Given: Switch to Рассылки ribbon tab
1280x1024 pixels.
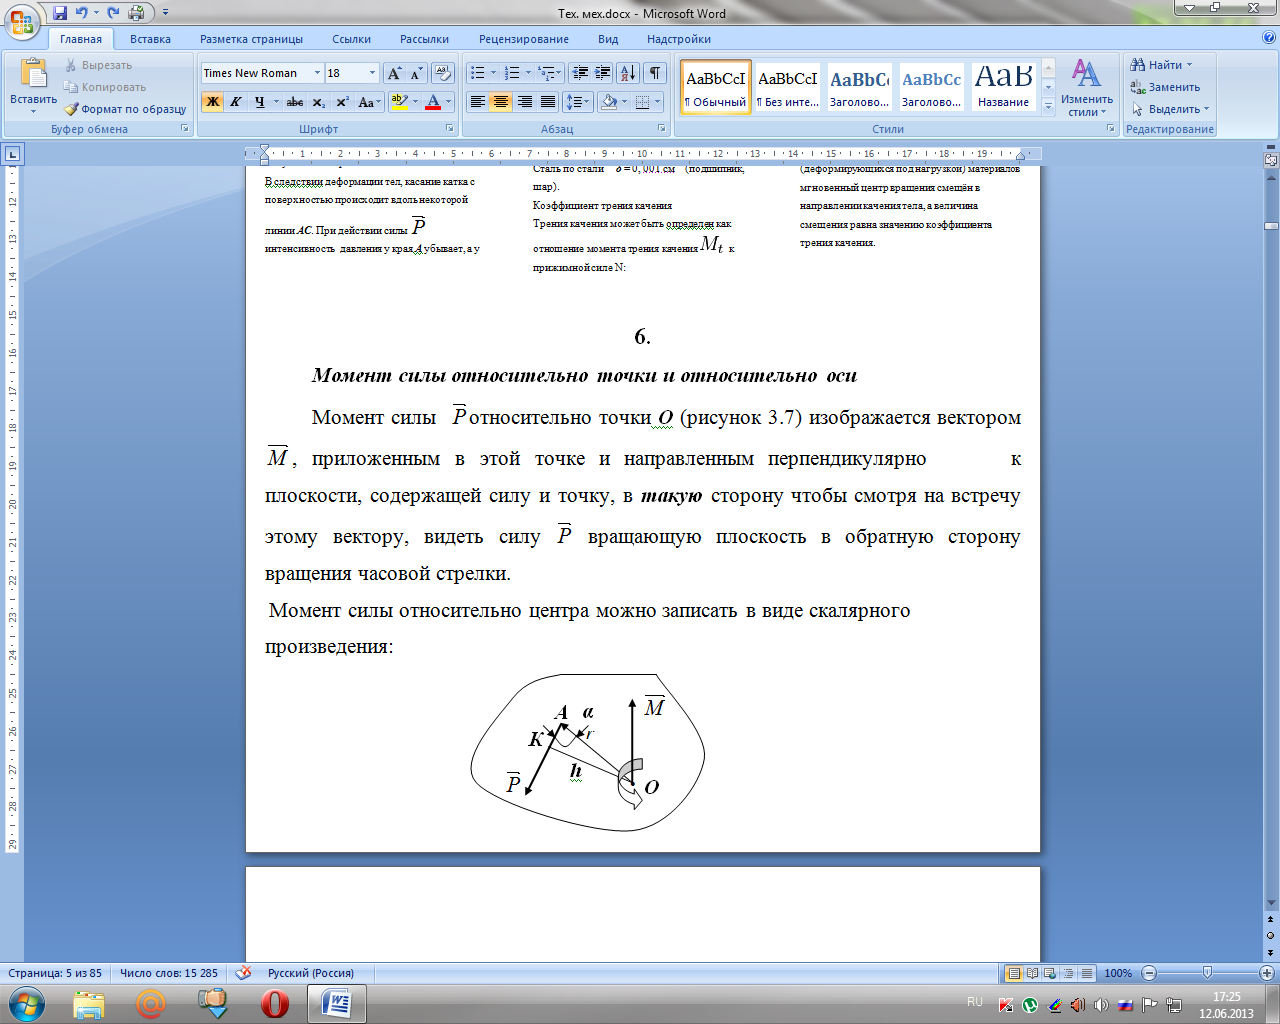Looking at the screenshot, I should click(x=424, y=39).
